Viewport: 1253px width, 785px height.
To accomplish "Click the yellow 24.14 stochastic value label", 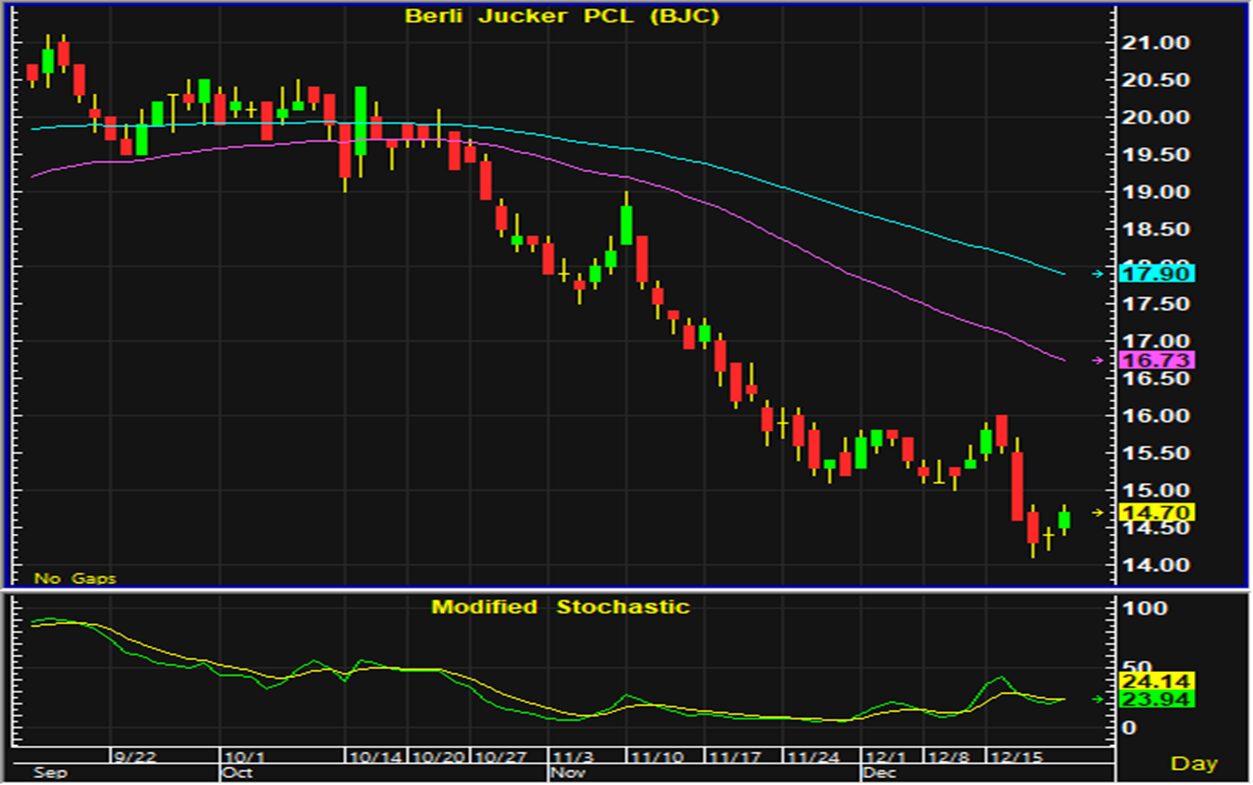I will click(x=1158, y=682).
